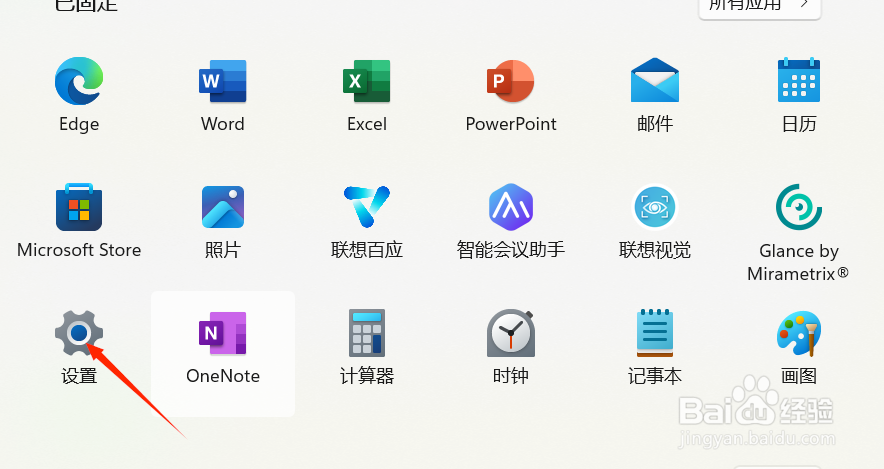Launch the 记事本 notepad app
This screenshot has height=469, width=884.
tap(655, 333)
